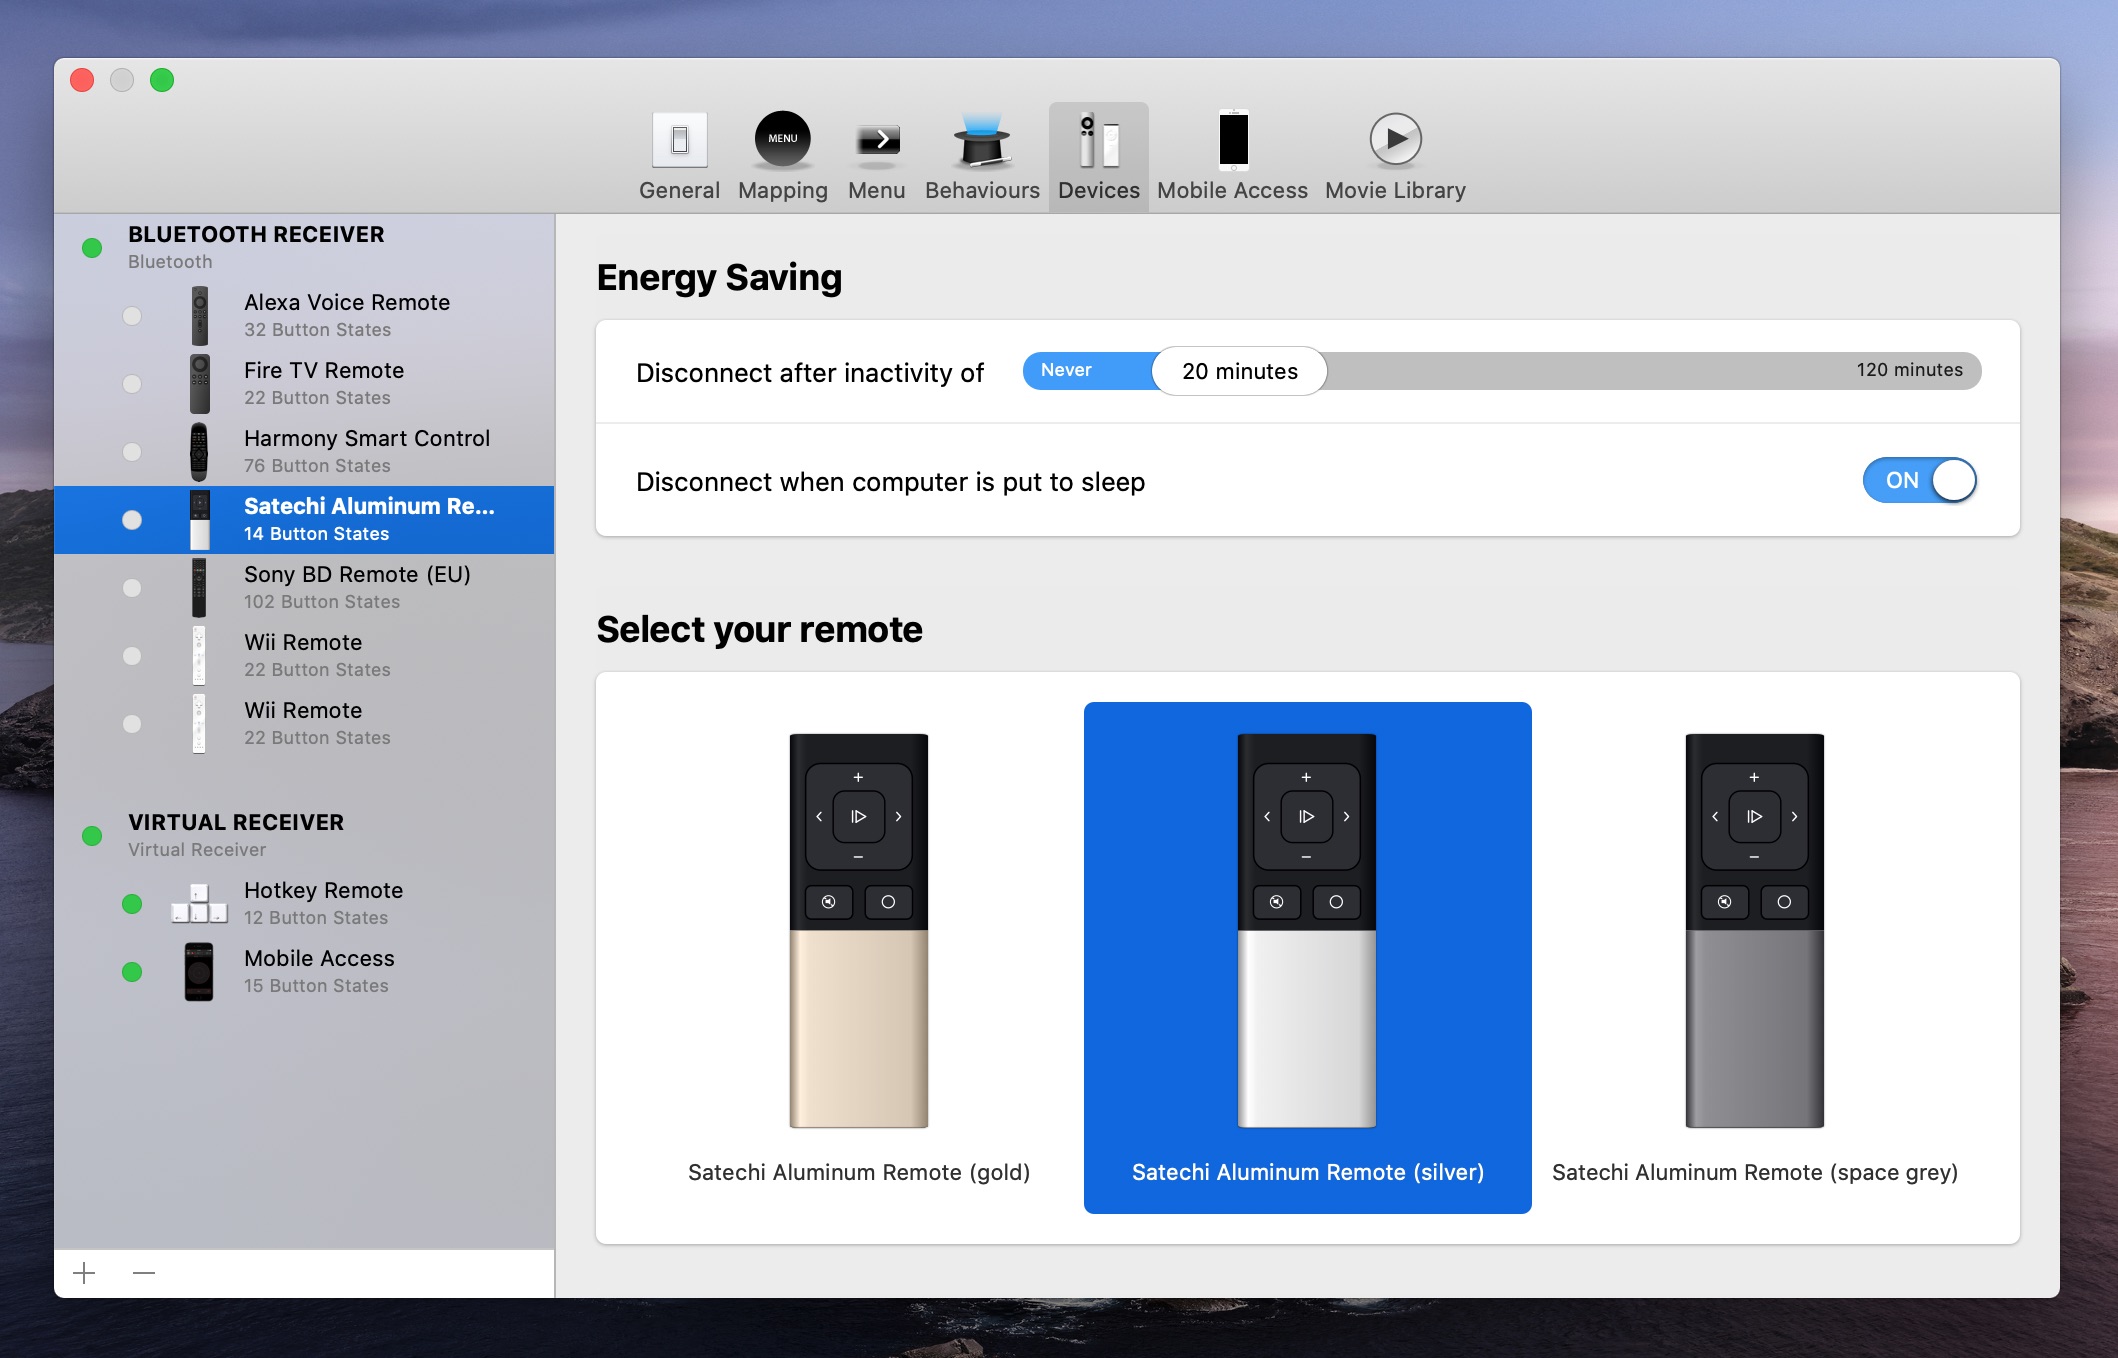Click the '14 Button States' text

click(x=316, y=534)
